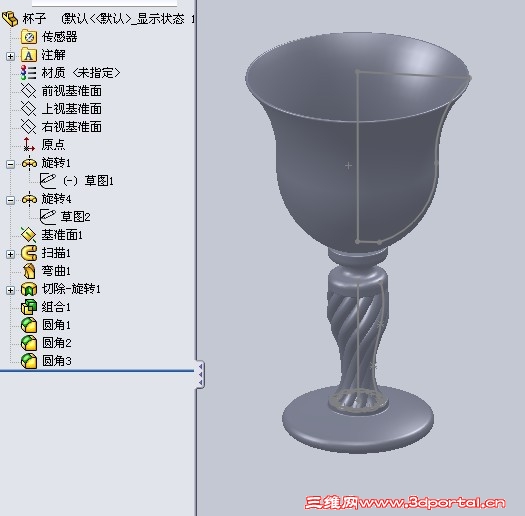The width and height of the screenshot is (525, 516).
Task: Select the 传感器 sensors folder icon
Action: pyautogui.click(x=29, y=37)
